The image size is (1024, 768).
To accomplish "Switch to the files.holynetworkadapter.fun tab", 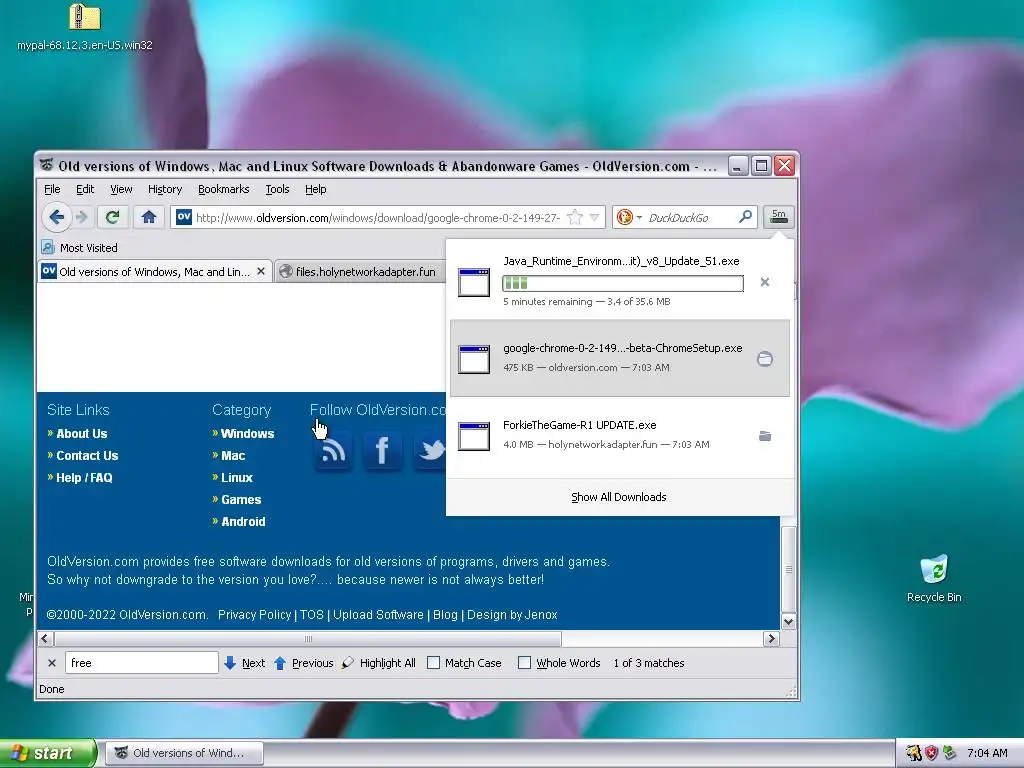I will (358, 272).
